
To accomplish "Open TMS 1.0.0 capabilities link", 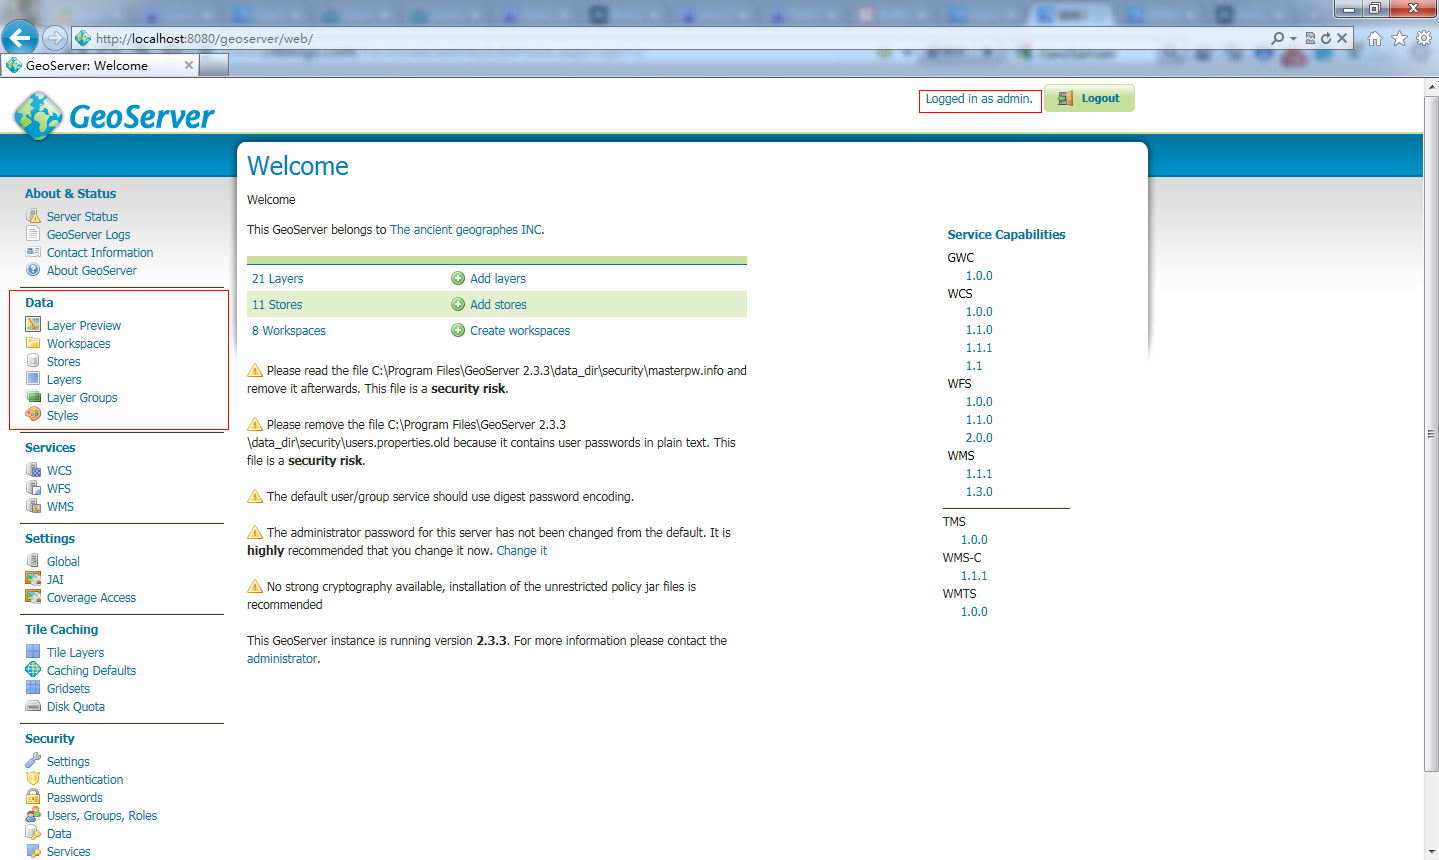I will coord(974,540).
